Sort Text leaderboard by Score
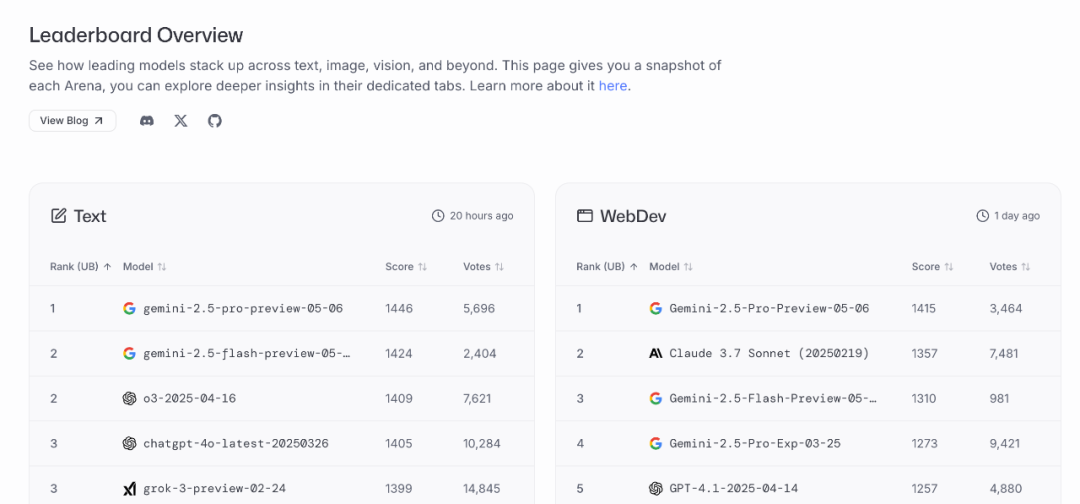This screenshot has width=1080, height=504. pyautogui.click(x=406, y=266)
